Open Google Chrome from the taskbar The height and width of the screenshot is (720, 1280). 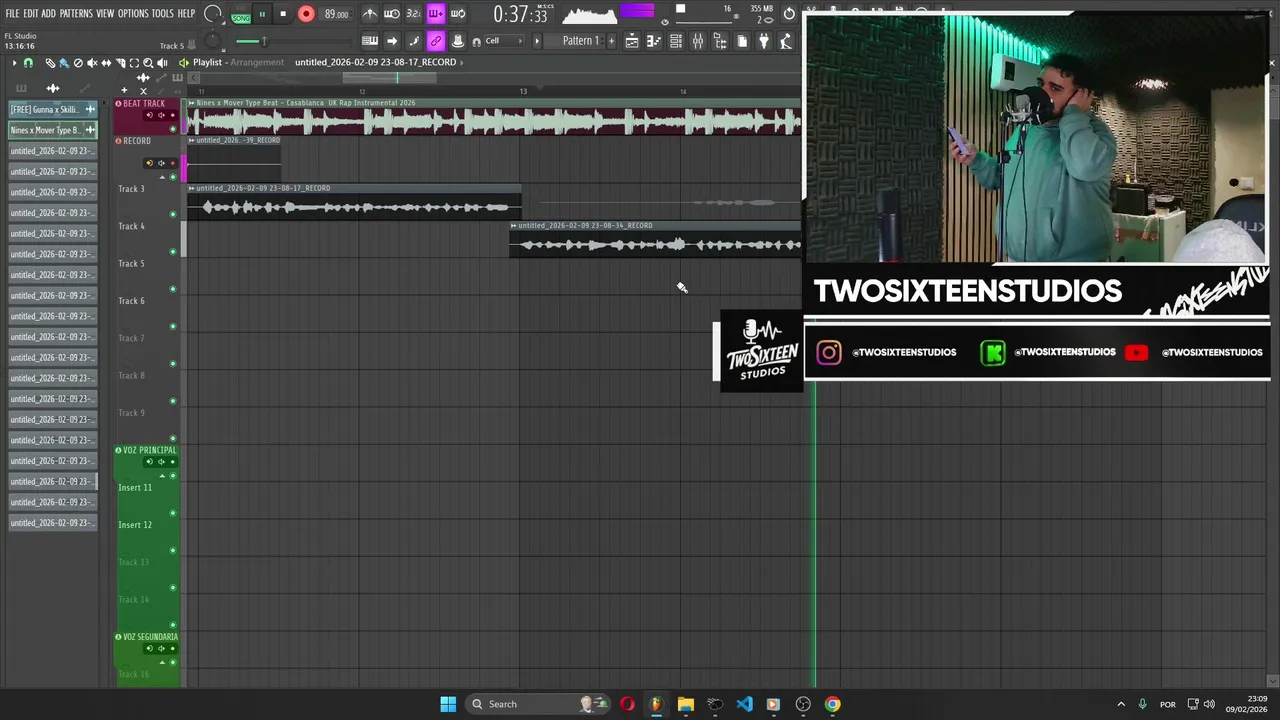click(832, 704)
